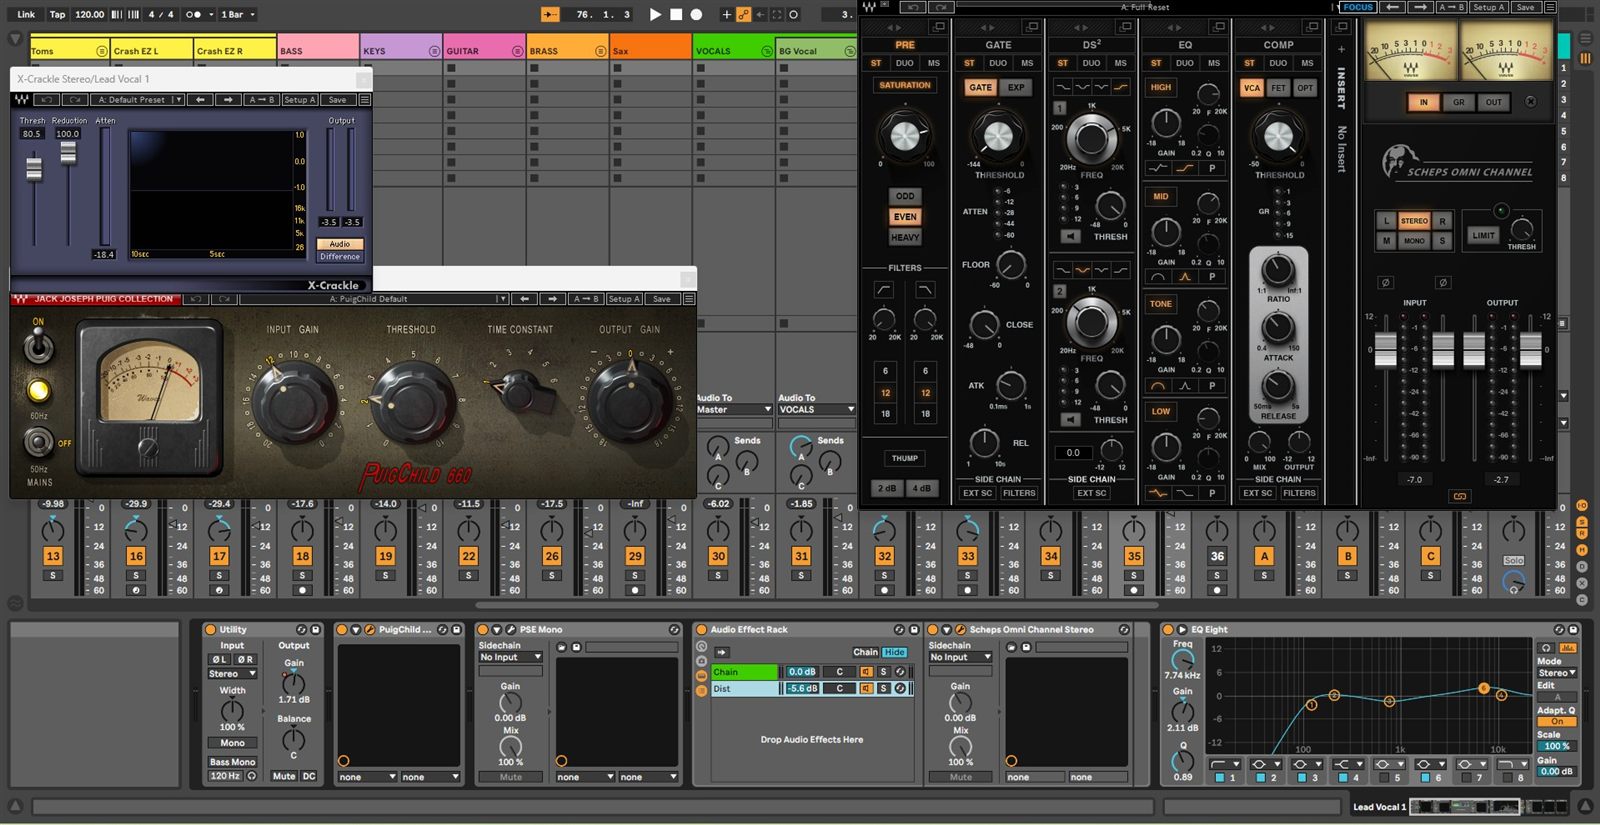Toggle the automation arm link icon
This screenshot has height=825, width=1600.
(743, 14)
